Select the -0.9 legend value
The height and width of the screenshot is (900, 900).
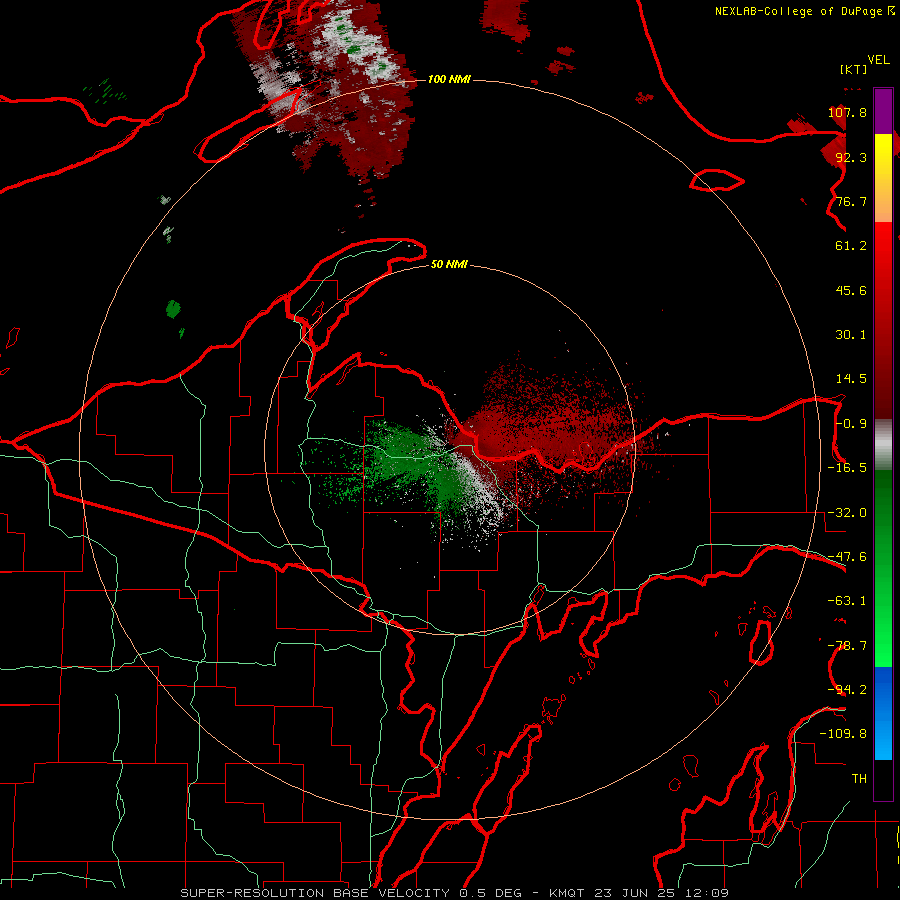(x=851, y=424)
